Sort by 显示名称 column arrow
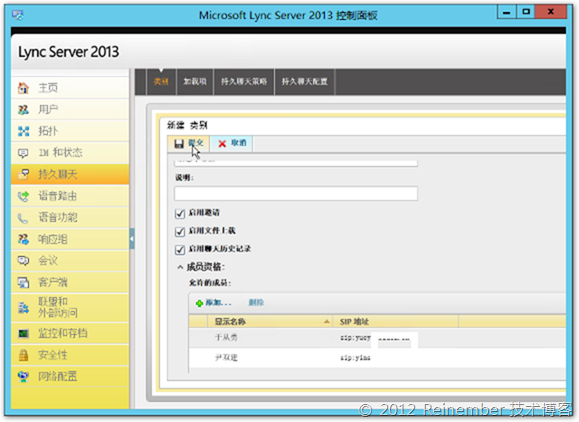 [327, 322]
